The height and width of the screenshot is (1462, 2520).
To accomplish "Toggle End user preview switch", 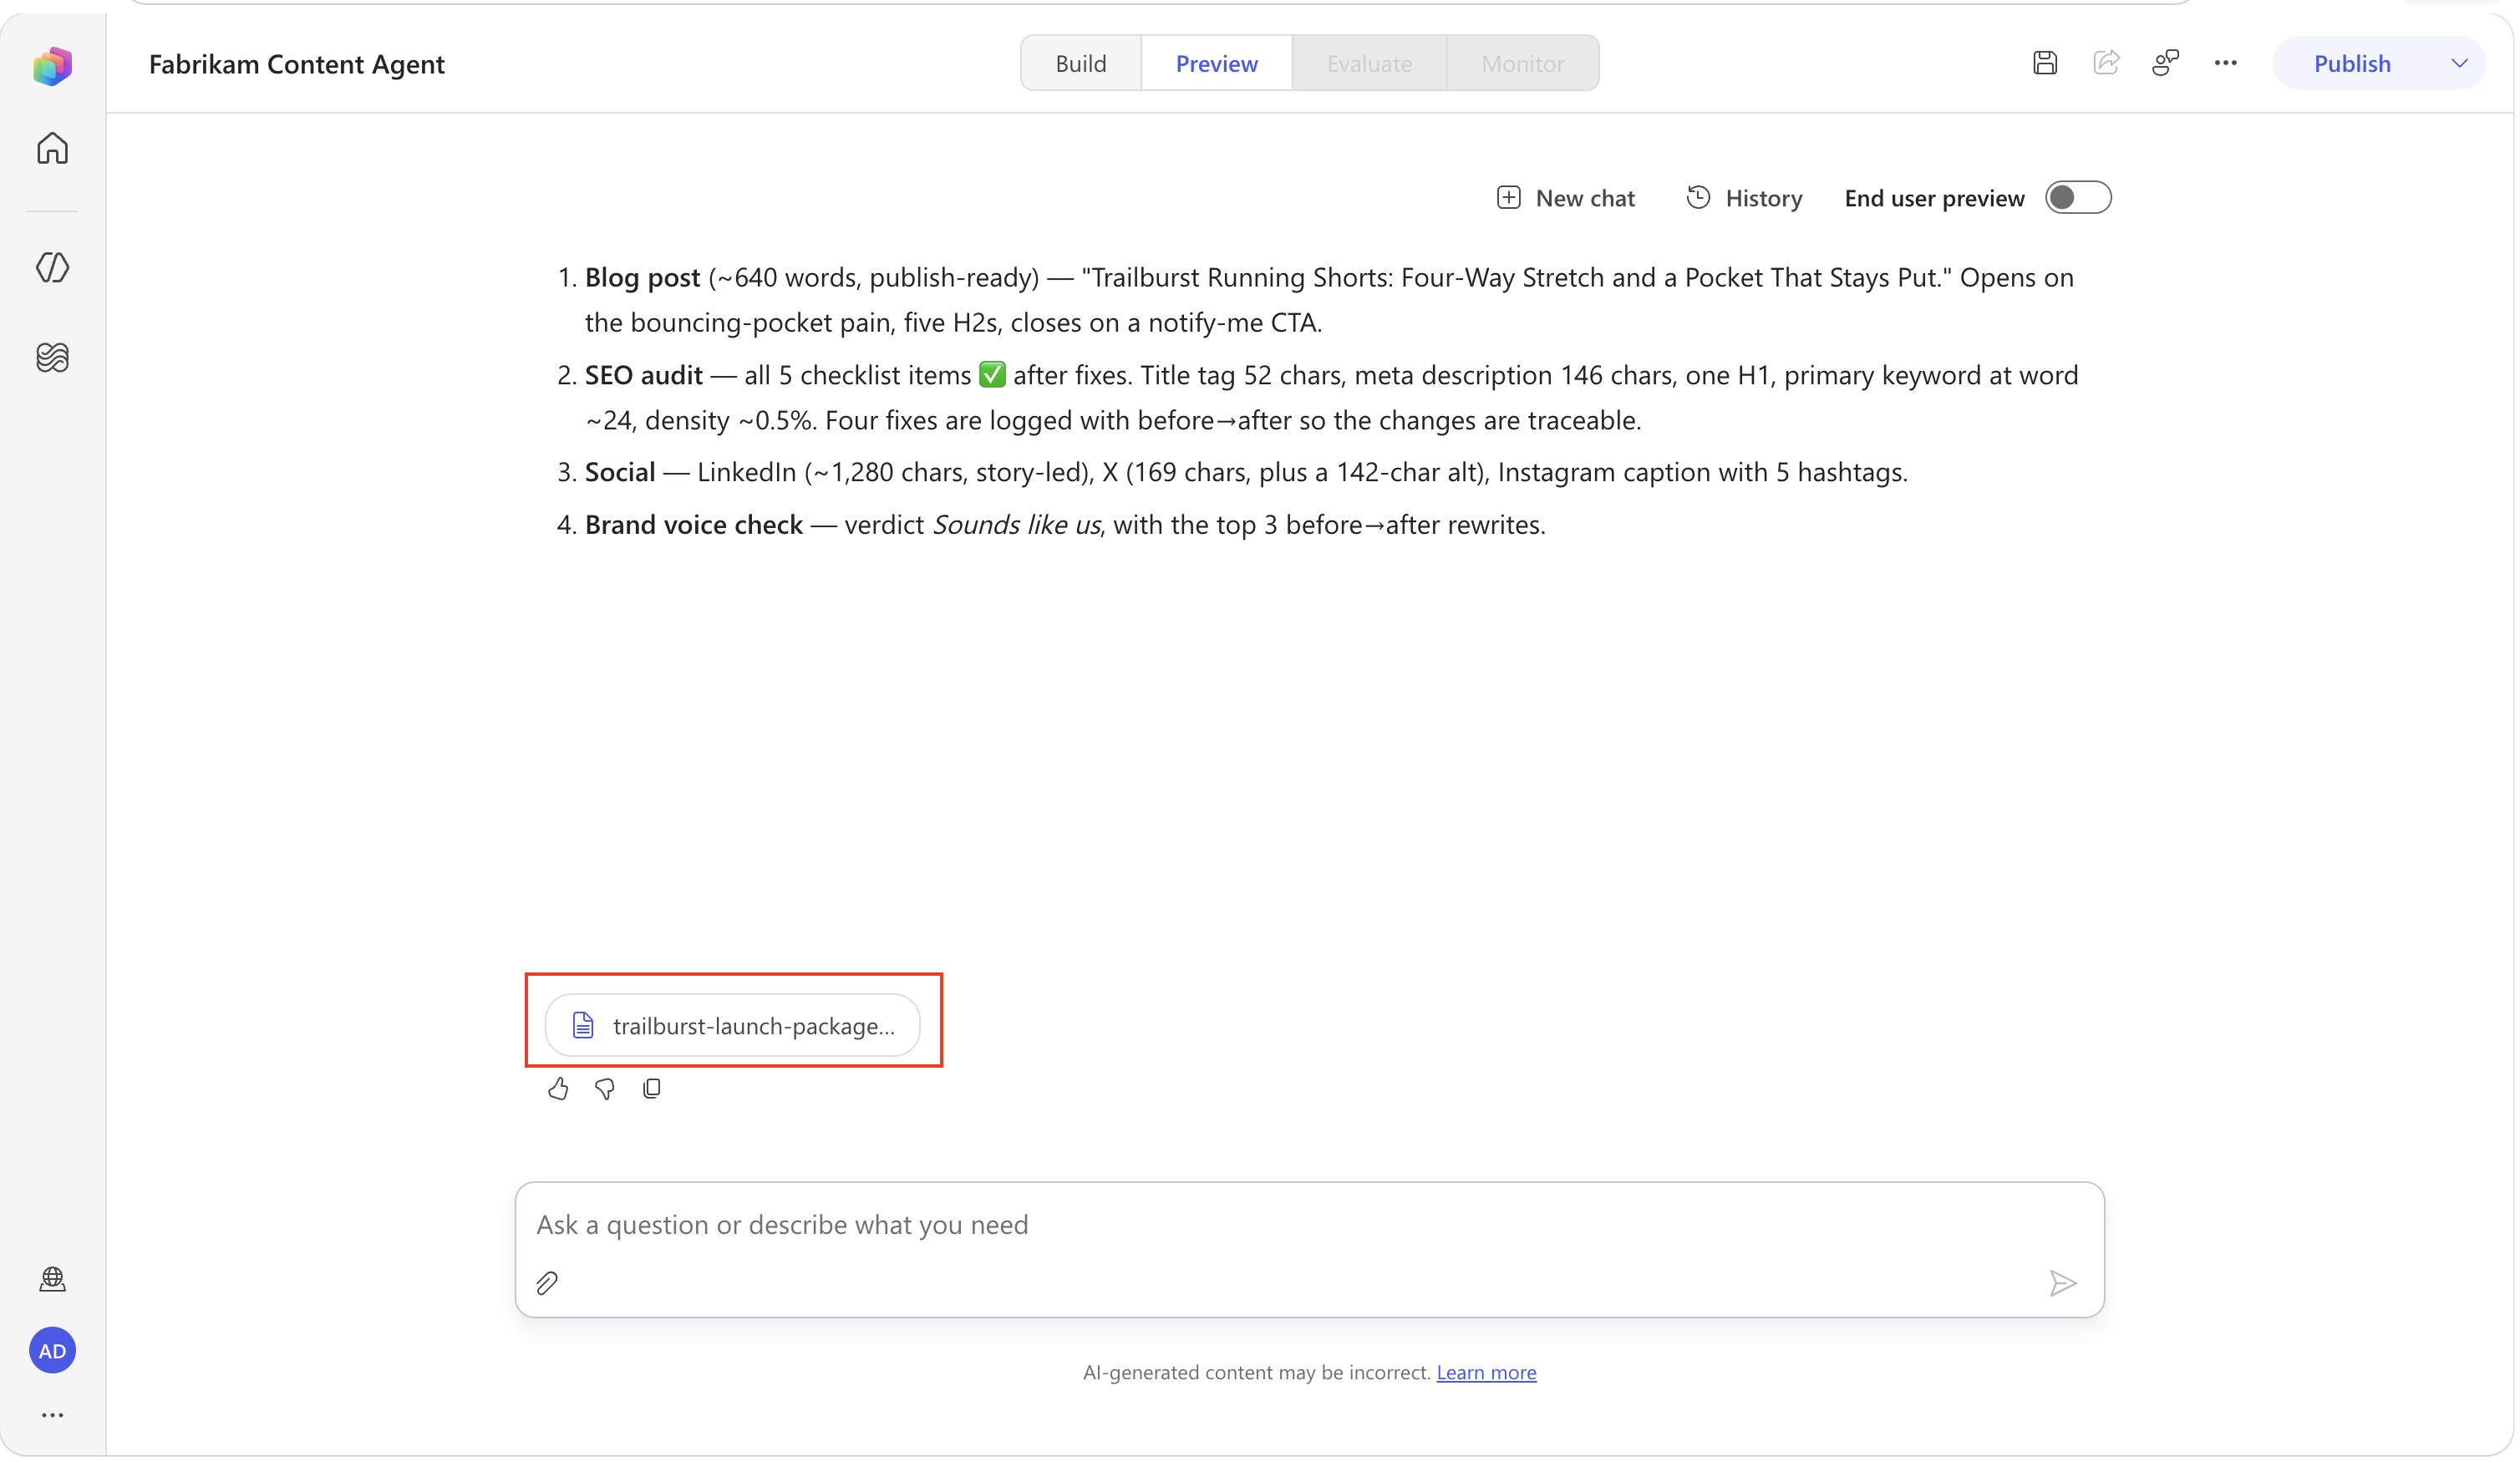I will pyautogui.click(x=2078, y=198).
